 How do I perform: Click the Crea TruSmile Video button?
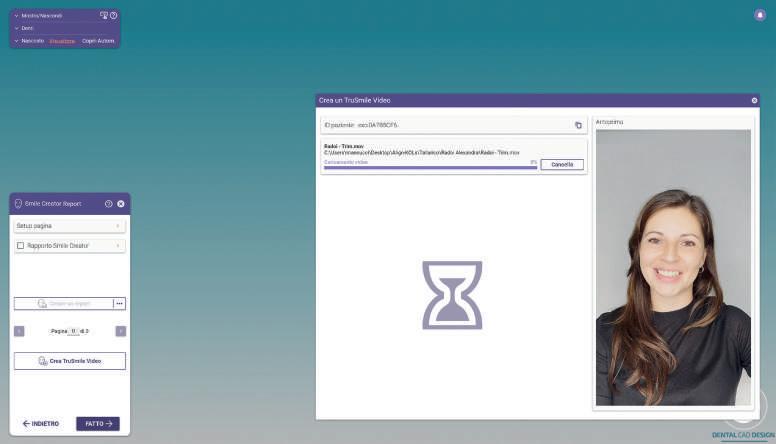coord(70,361)
